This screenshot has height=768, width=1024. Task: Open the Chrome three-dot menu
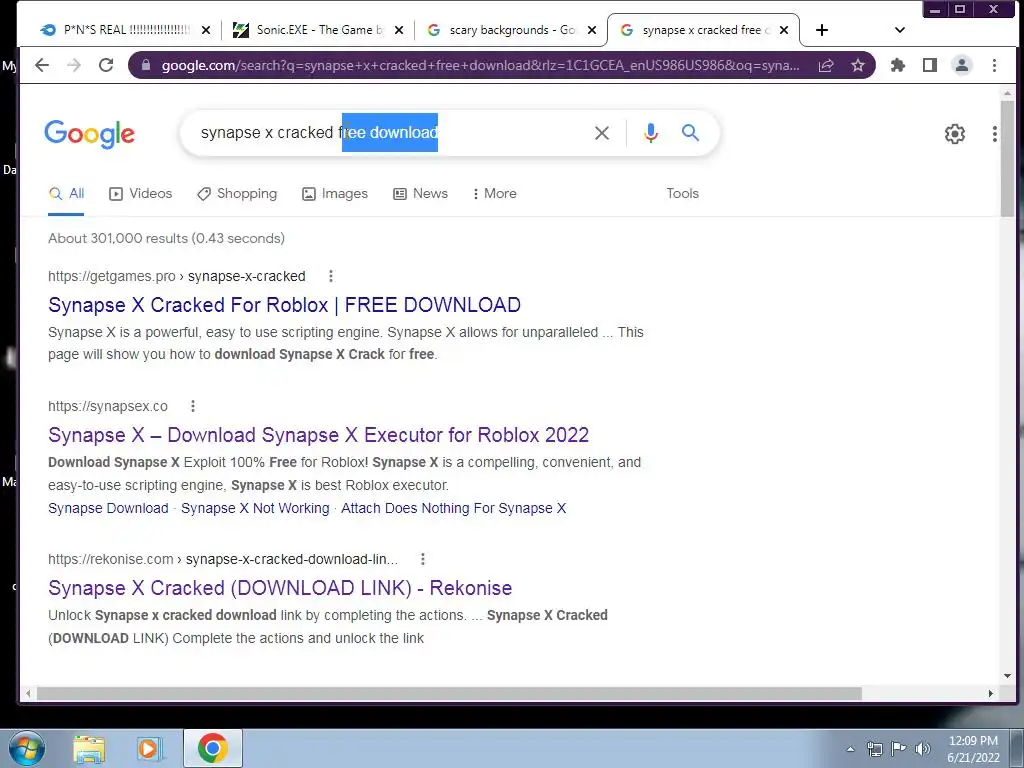[x=994, y=65]
